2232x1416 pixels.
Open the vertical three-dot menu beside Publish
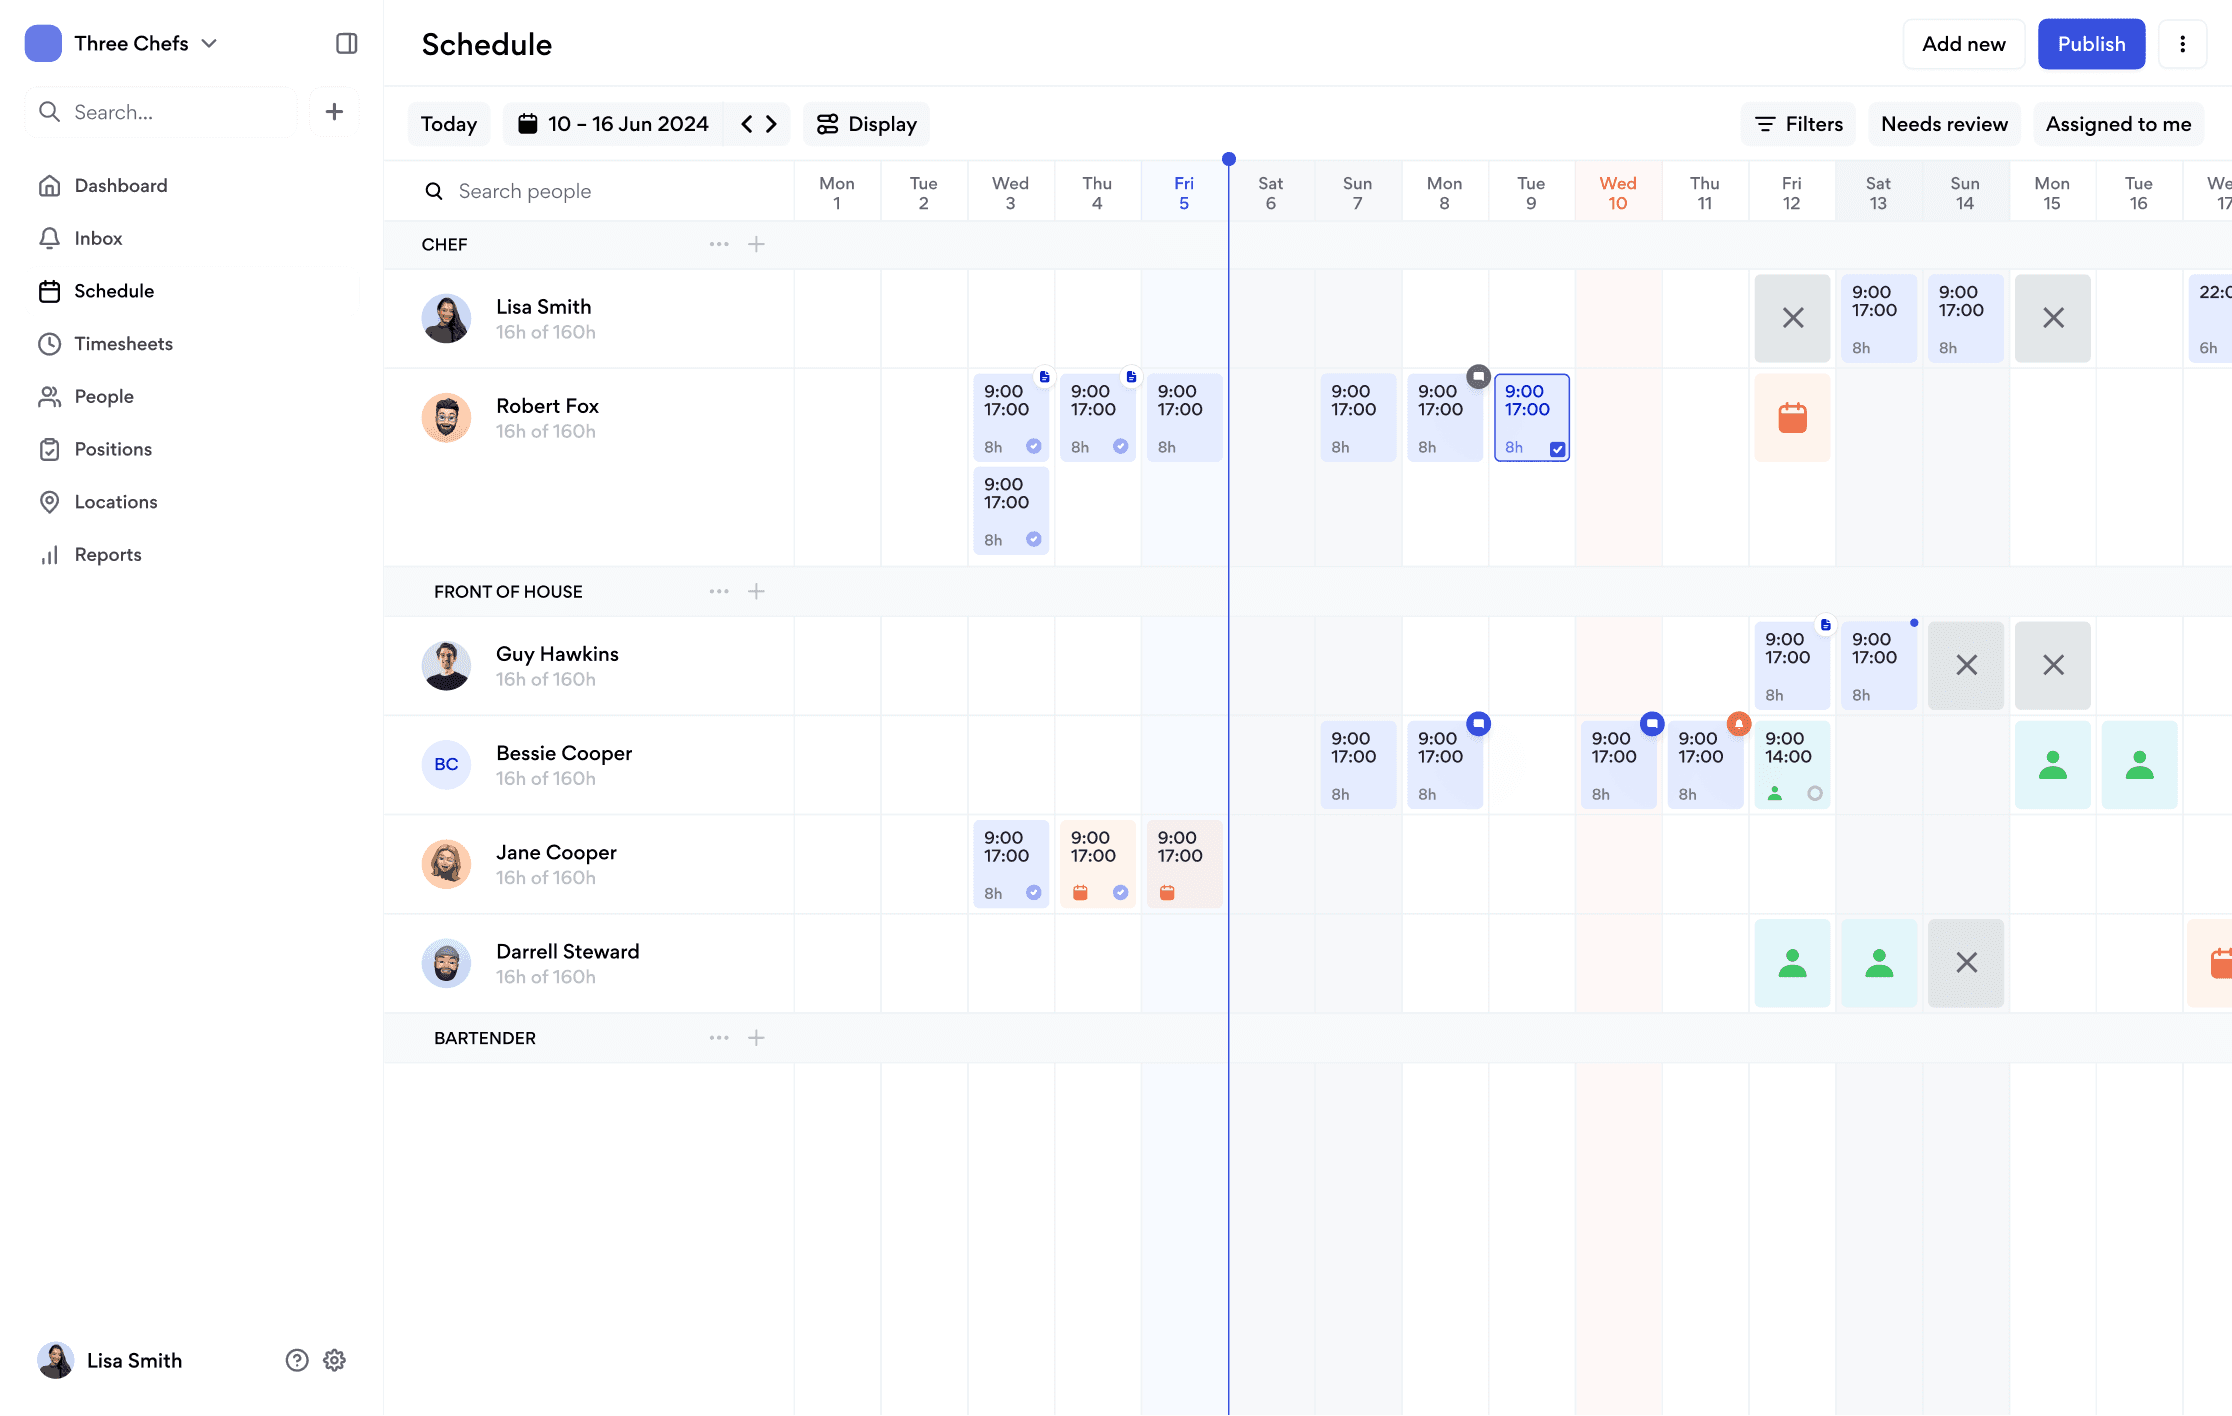tap(2182, 44)
